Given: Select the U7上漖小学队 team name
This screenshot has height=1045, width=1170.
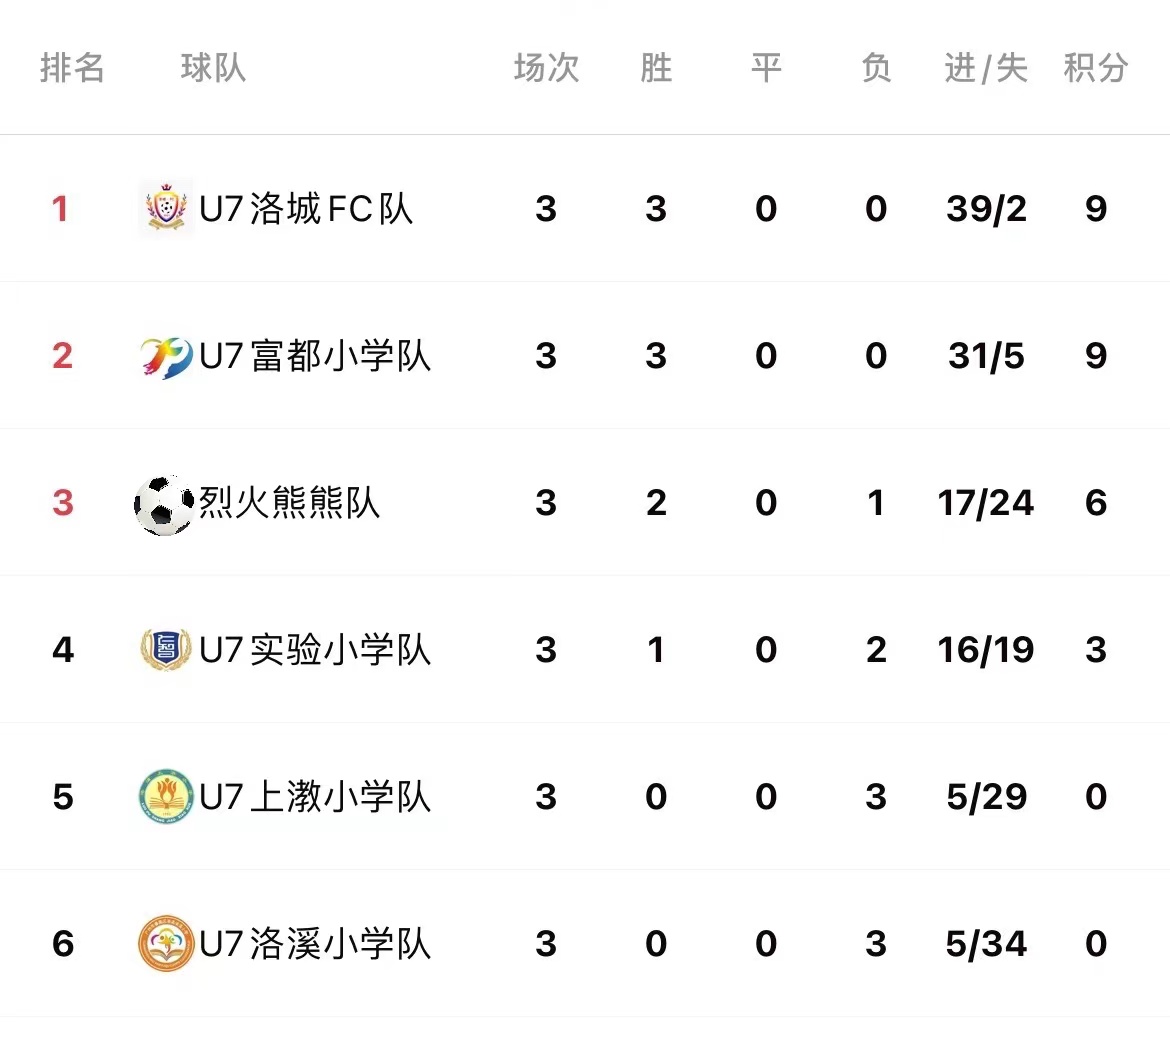Looking at the screenshot, I should [315, 796].
